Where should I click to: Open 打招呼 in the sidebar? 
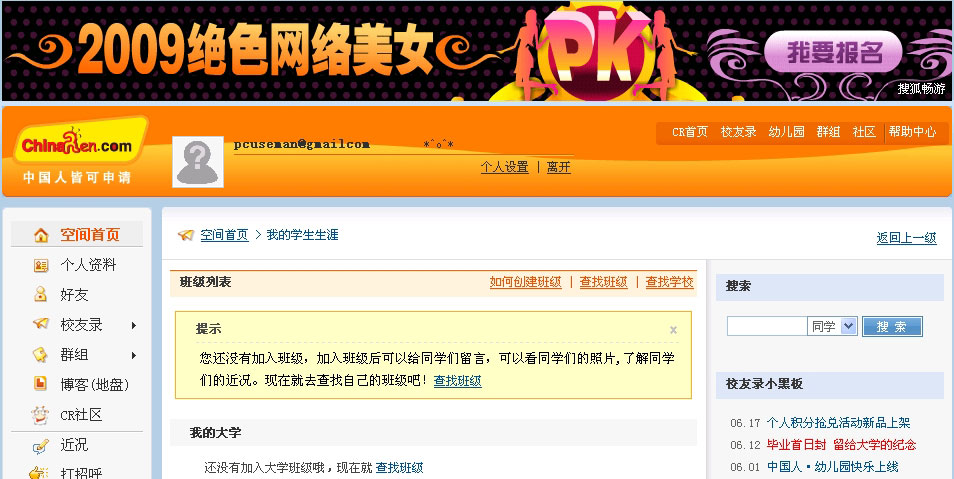tap(82, 473)
